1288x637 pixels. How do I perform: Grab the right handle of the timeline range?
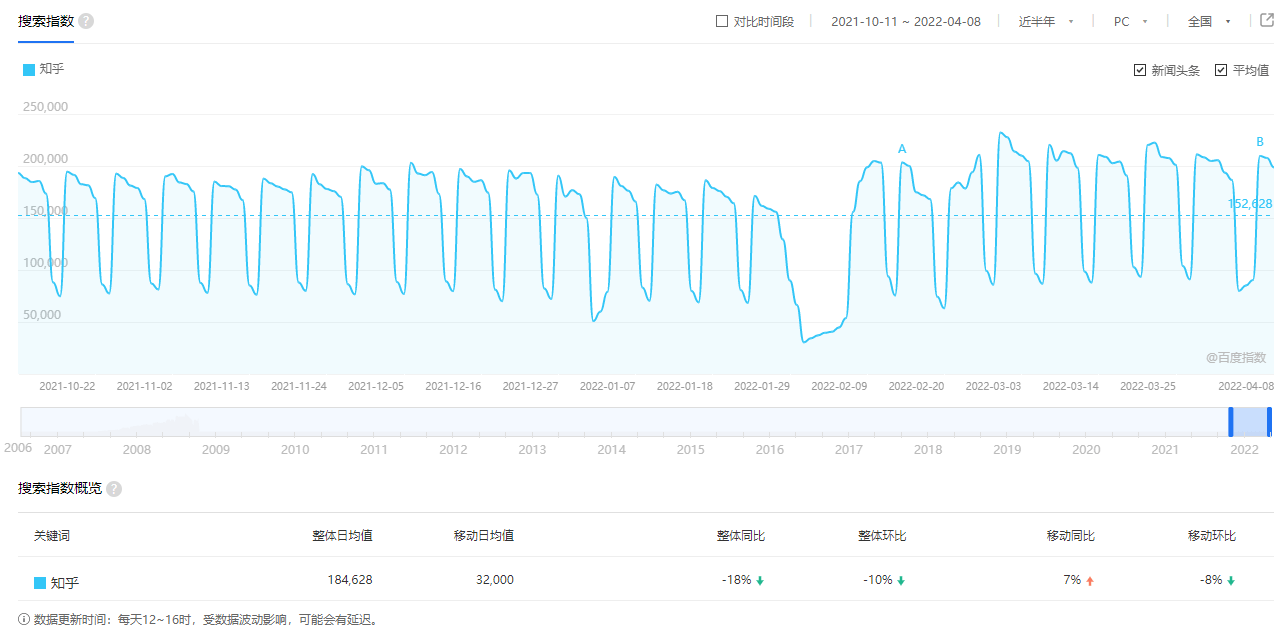point(1269,422)
